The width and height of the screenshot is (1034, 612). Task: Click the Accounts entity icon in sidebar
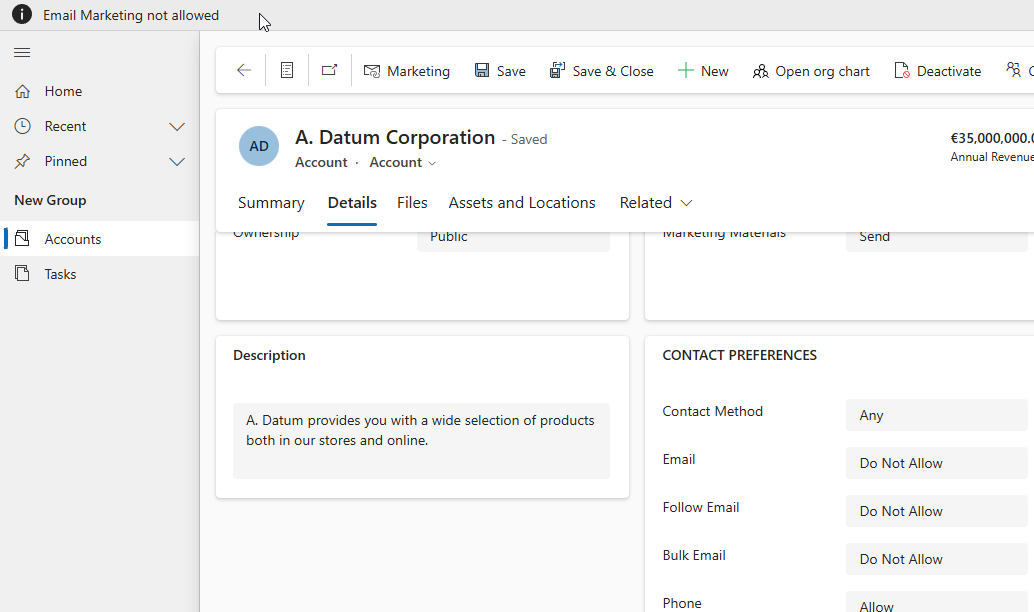pos(22,238)
